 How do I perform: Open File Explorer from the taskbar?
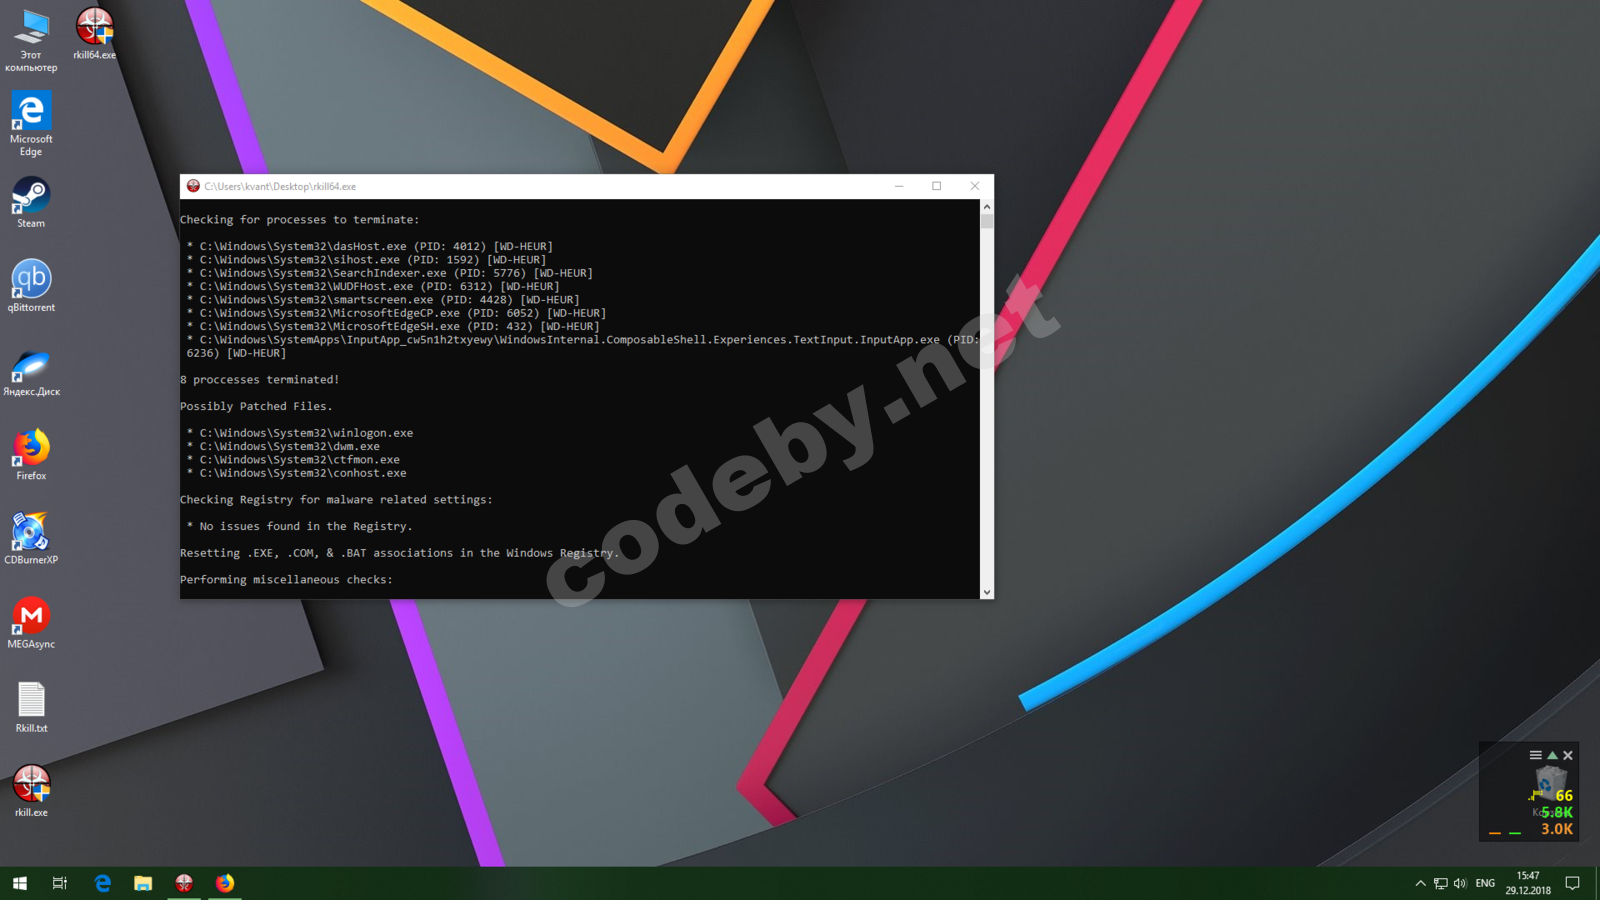143,883
